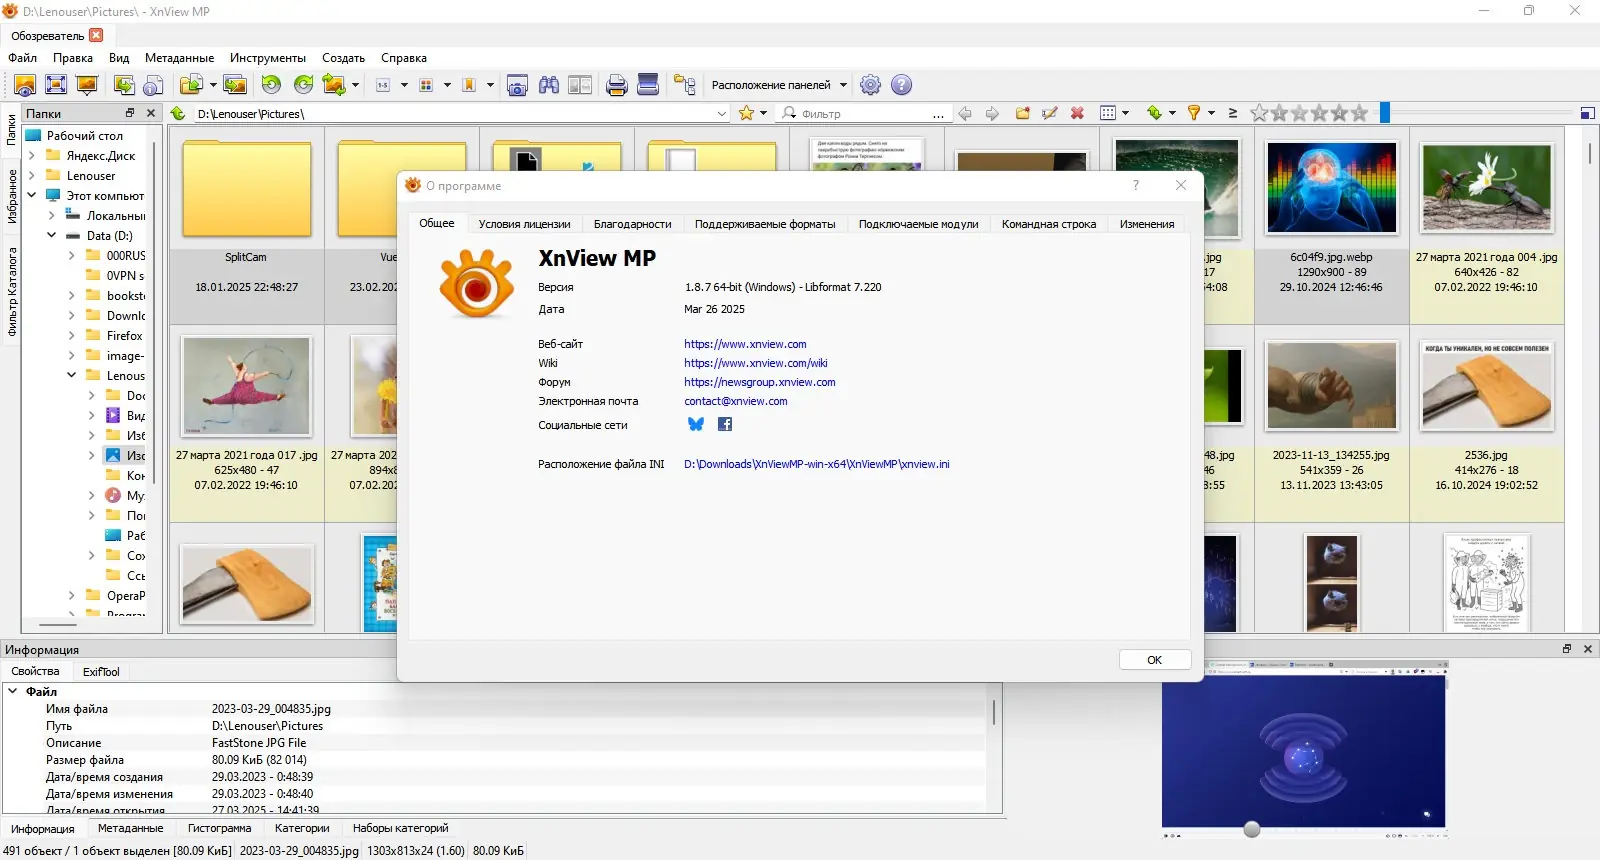
Task: Click the blue thumbnail size slider handle
Action: click(1385, 113)
